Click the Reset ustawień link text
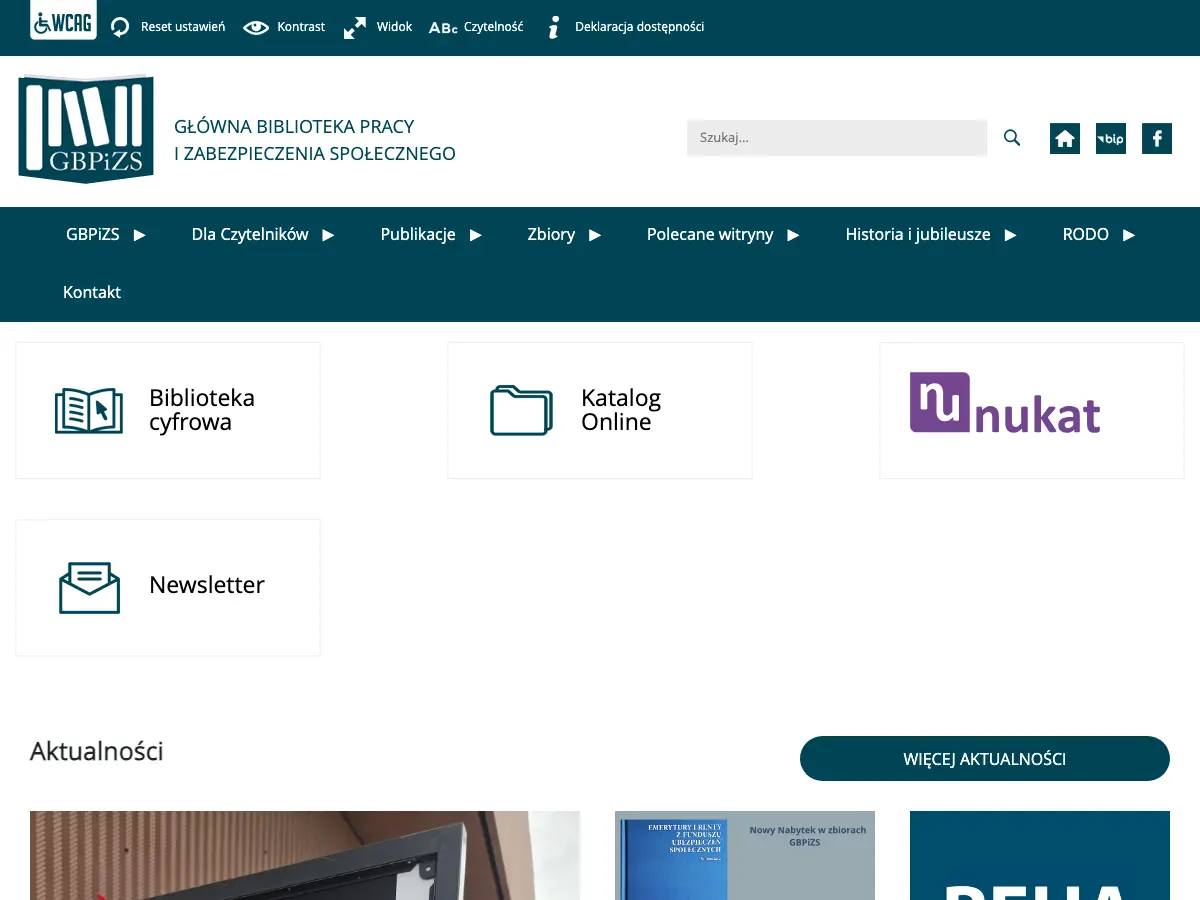Image resolution: width=1200 pixels, height=900 pixels. click(183, 27)
